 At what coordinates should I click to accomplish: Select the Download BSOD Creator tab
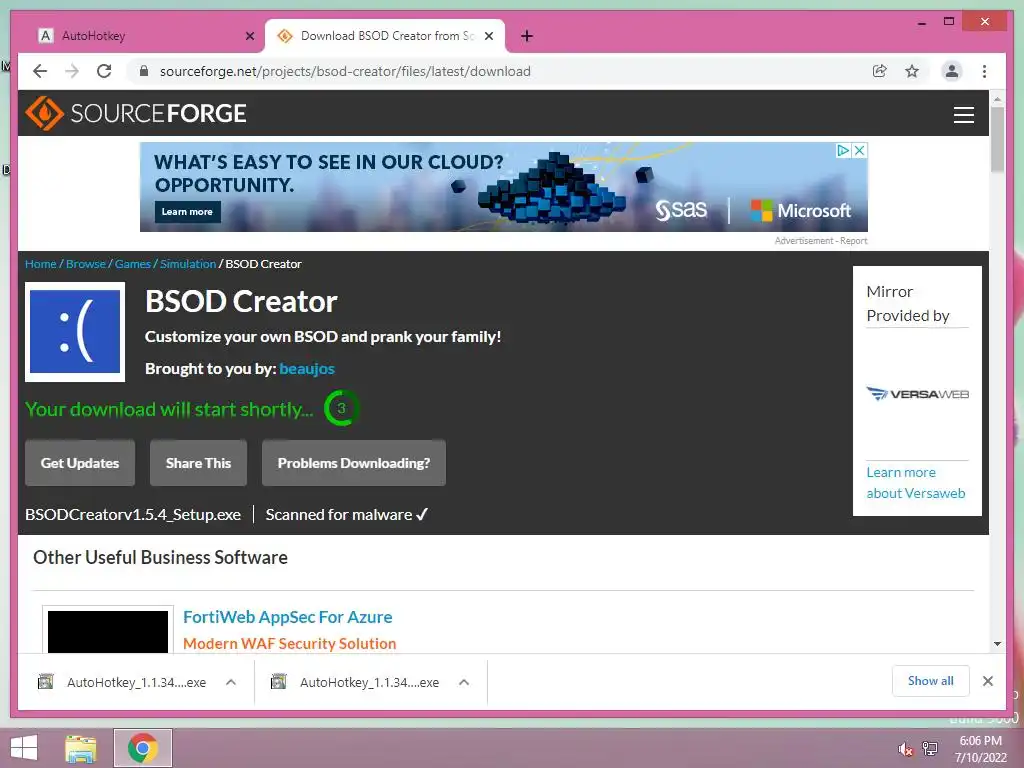(x=384, y=36)
